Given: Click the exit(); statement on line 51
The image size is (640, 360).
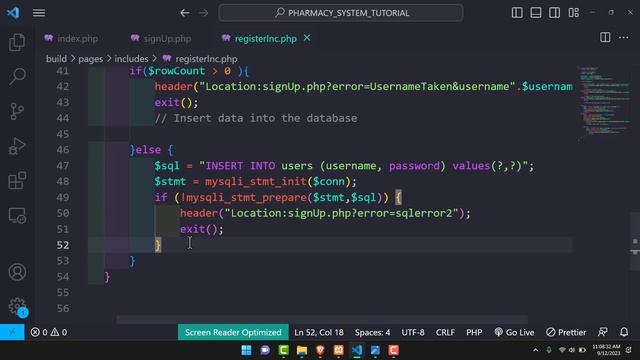Looking at the screenshot, I should click(x=202, y=229).
